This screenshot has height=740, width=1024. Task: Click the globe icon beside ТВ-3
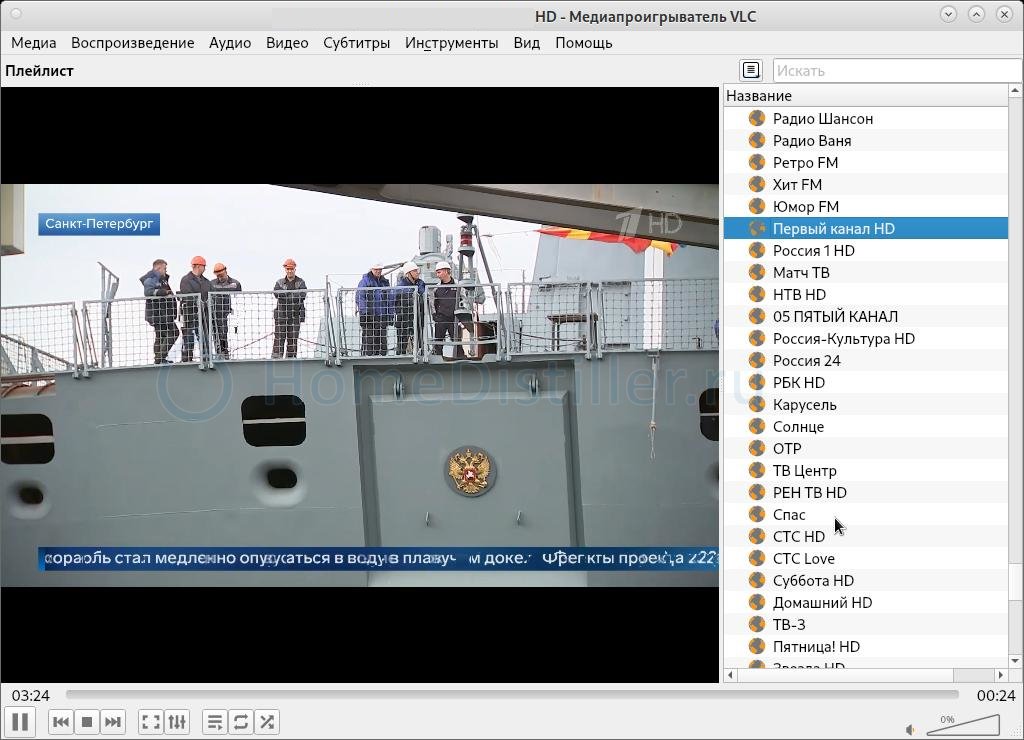[757, 624]
